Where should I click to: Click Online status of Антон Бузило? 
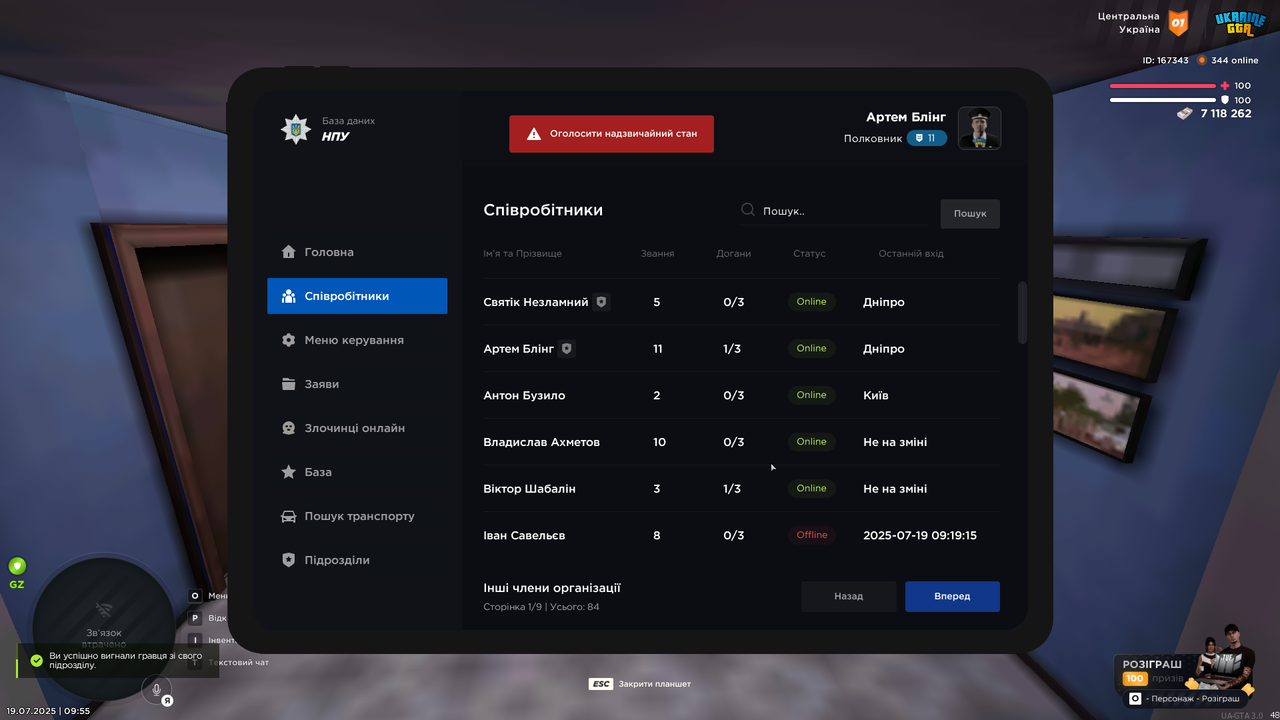pos(811,395)
